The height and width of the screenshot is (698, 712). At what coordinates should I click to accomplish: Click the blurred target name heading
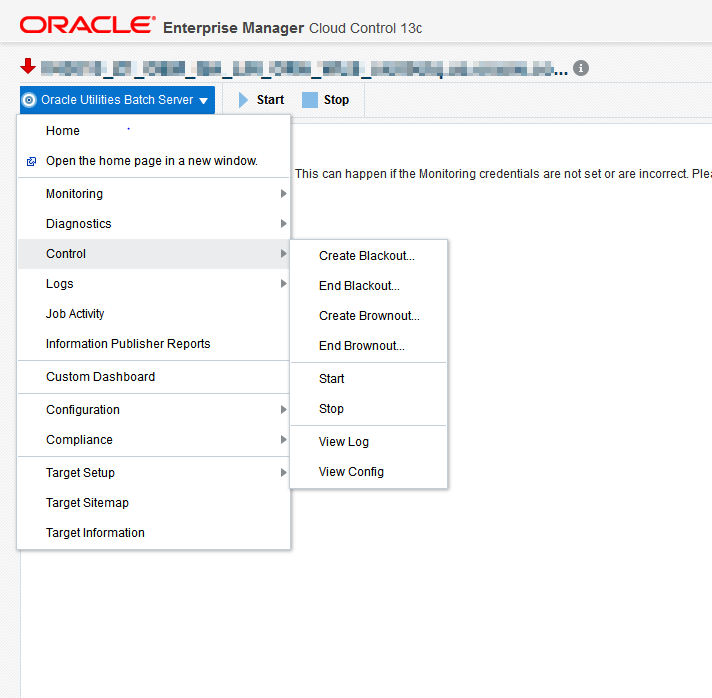[304, 69]
